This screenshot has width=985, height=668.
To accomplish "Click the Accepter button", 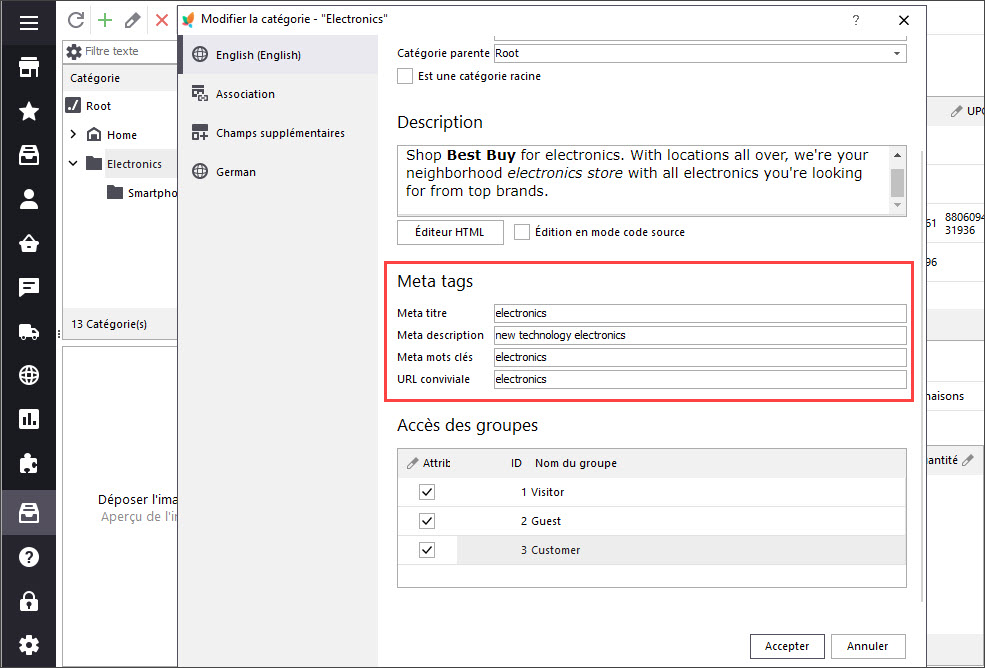I will pyautogui.click(x=786, y=646).
